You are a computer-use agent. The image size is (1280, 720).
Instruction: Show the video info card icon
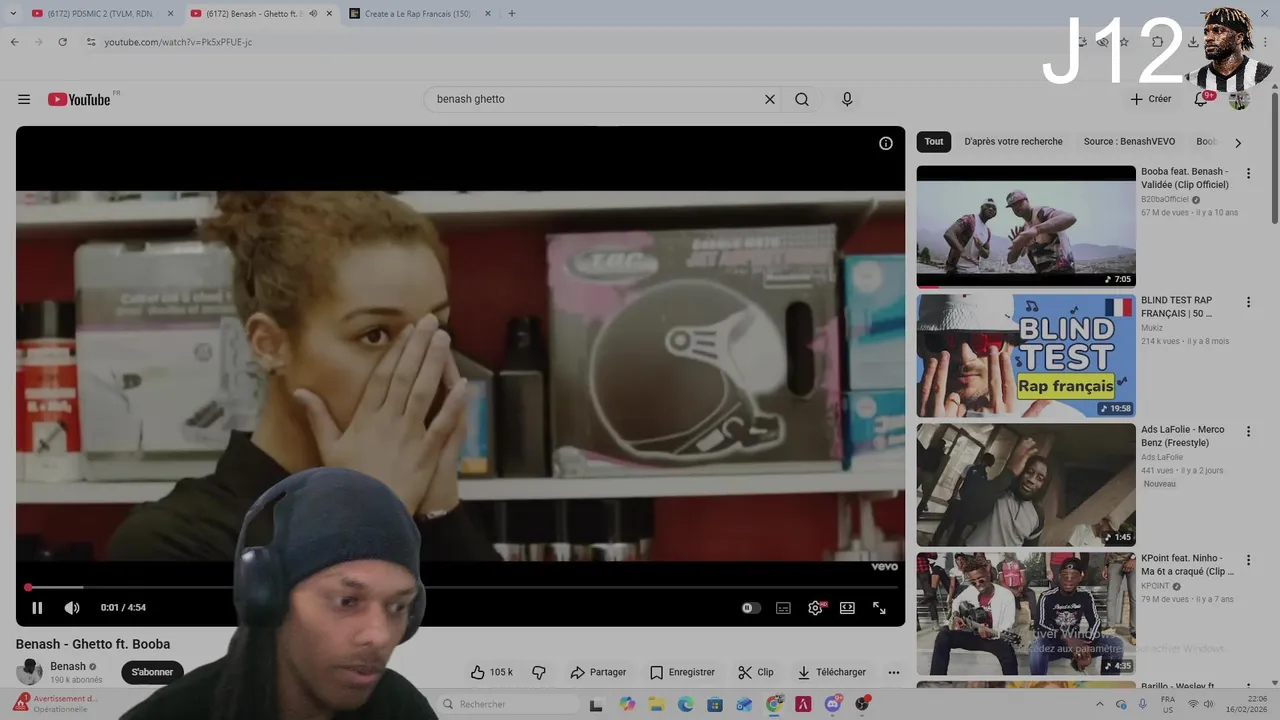(886, 143)
